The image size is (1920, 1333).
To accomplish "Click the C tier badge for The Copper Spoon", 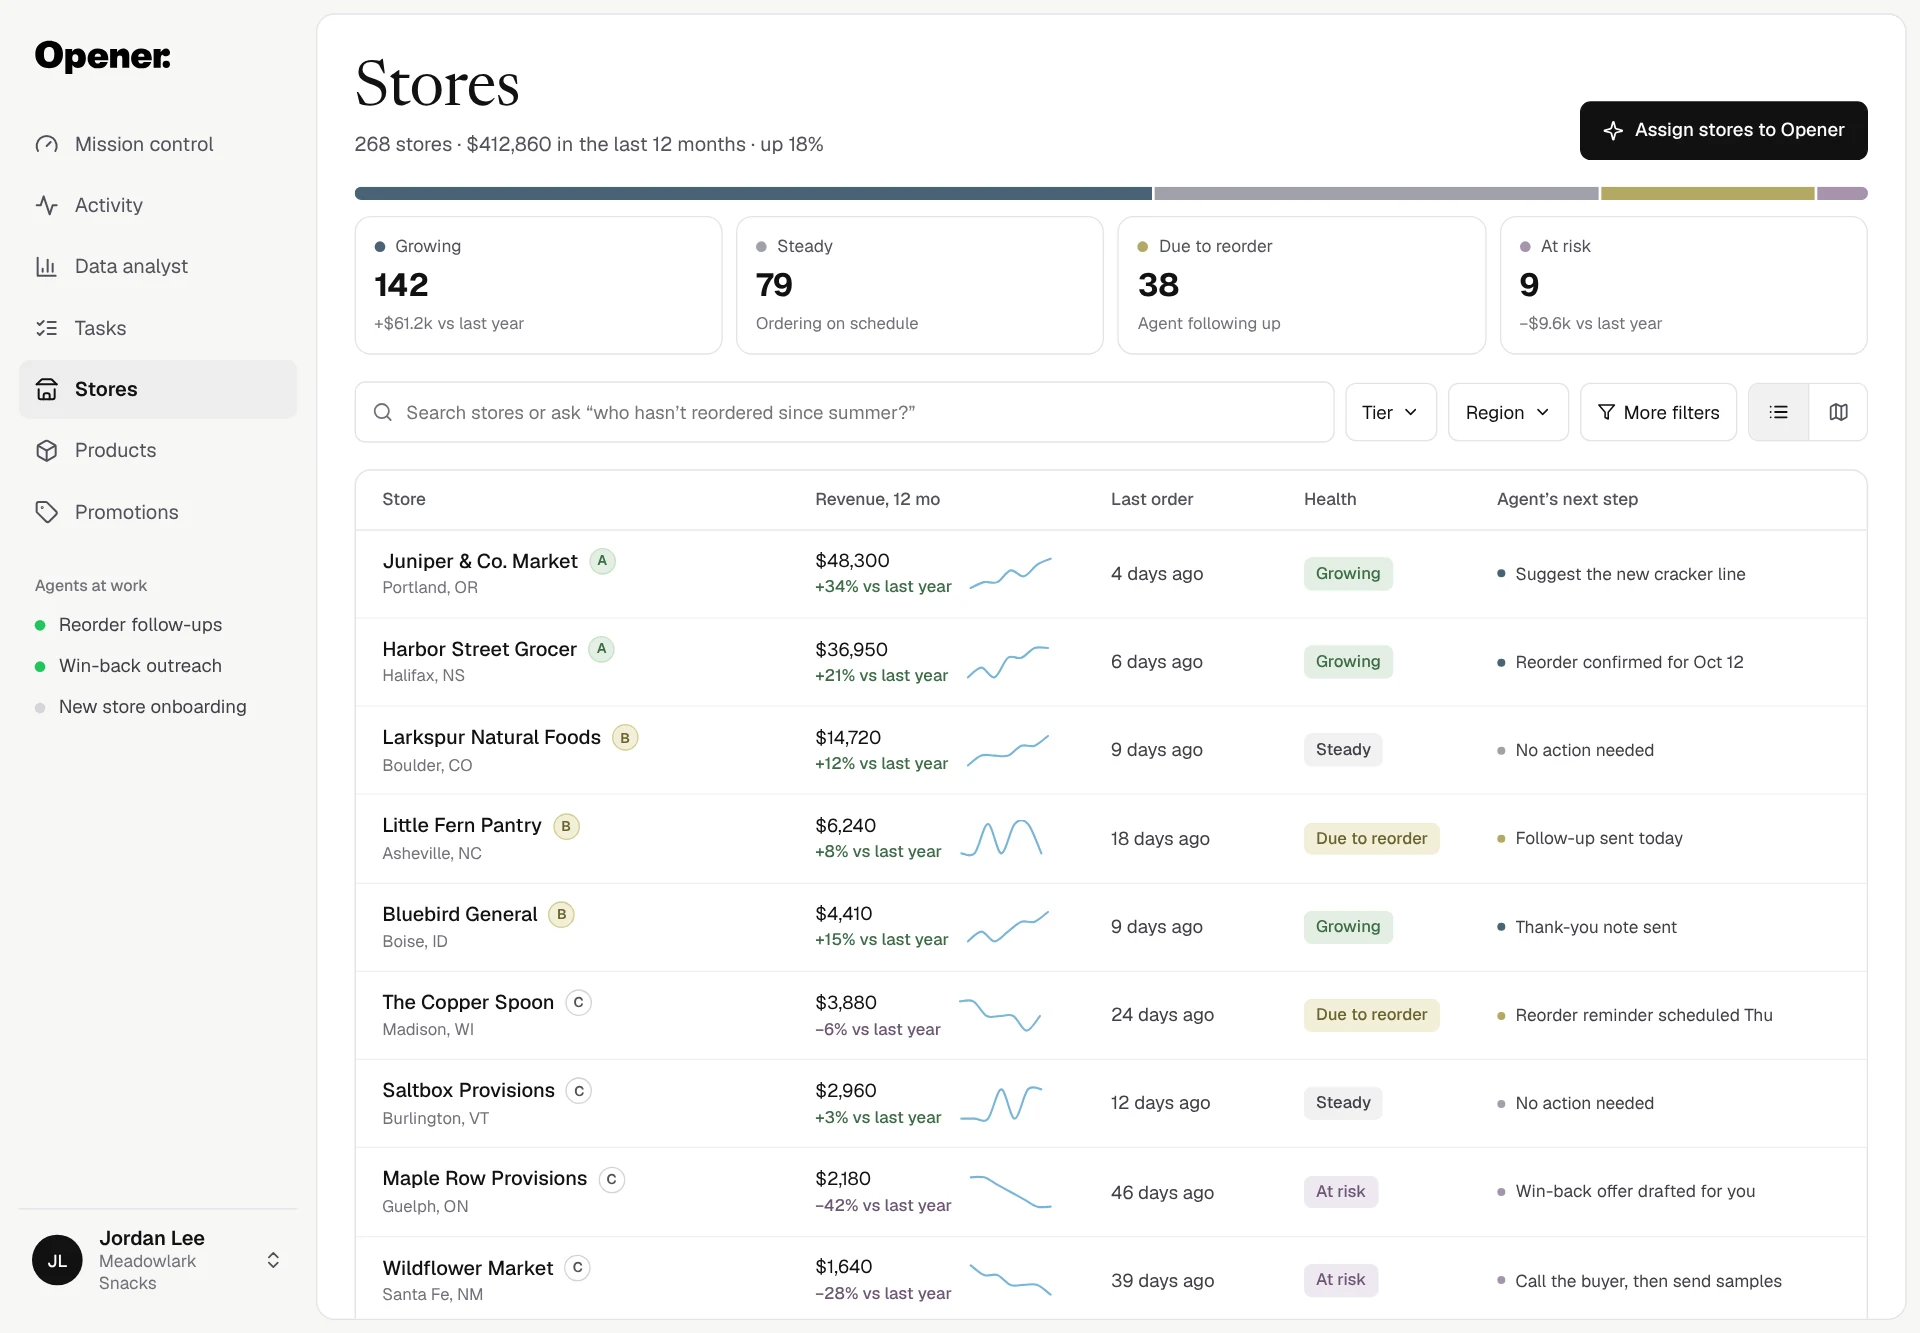I will point(578,1002).
